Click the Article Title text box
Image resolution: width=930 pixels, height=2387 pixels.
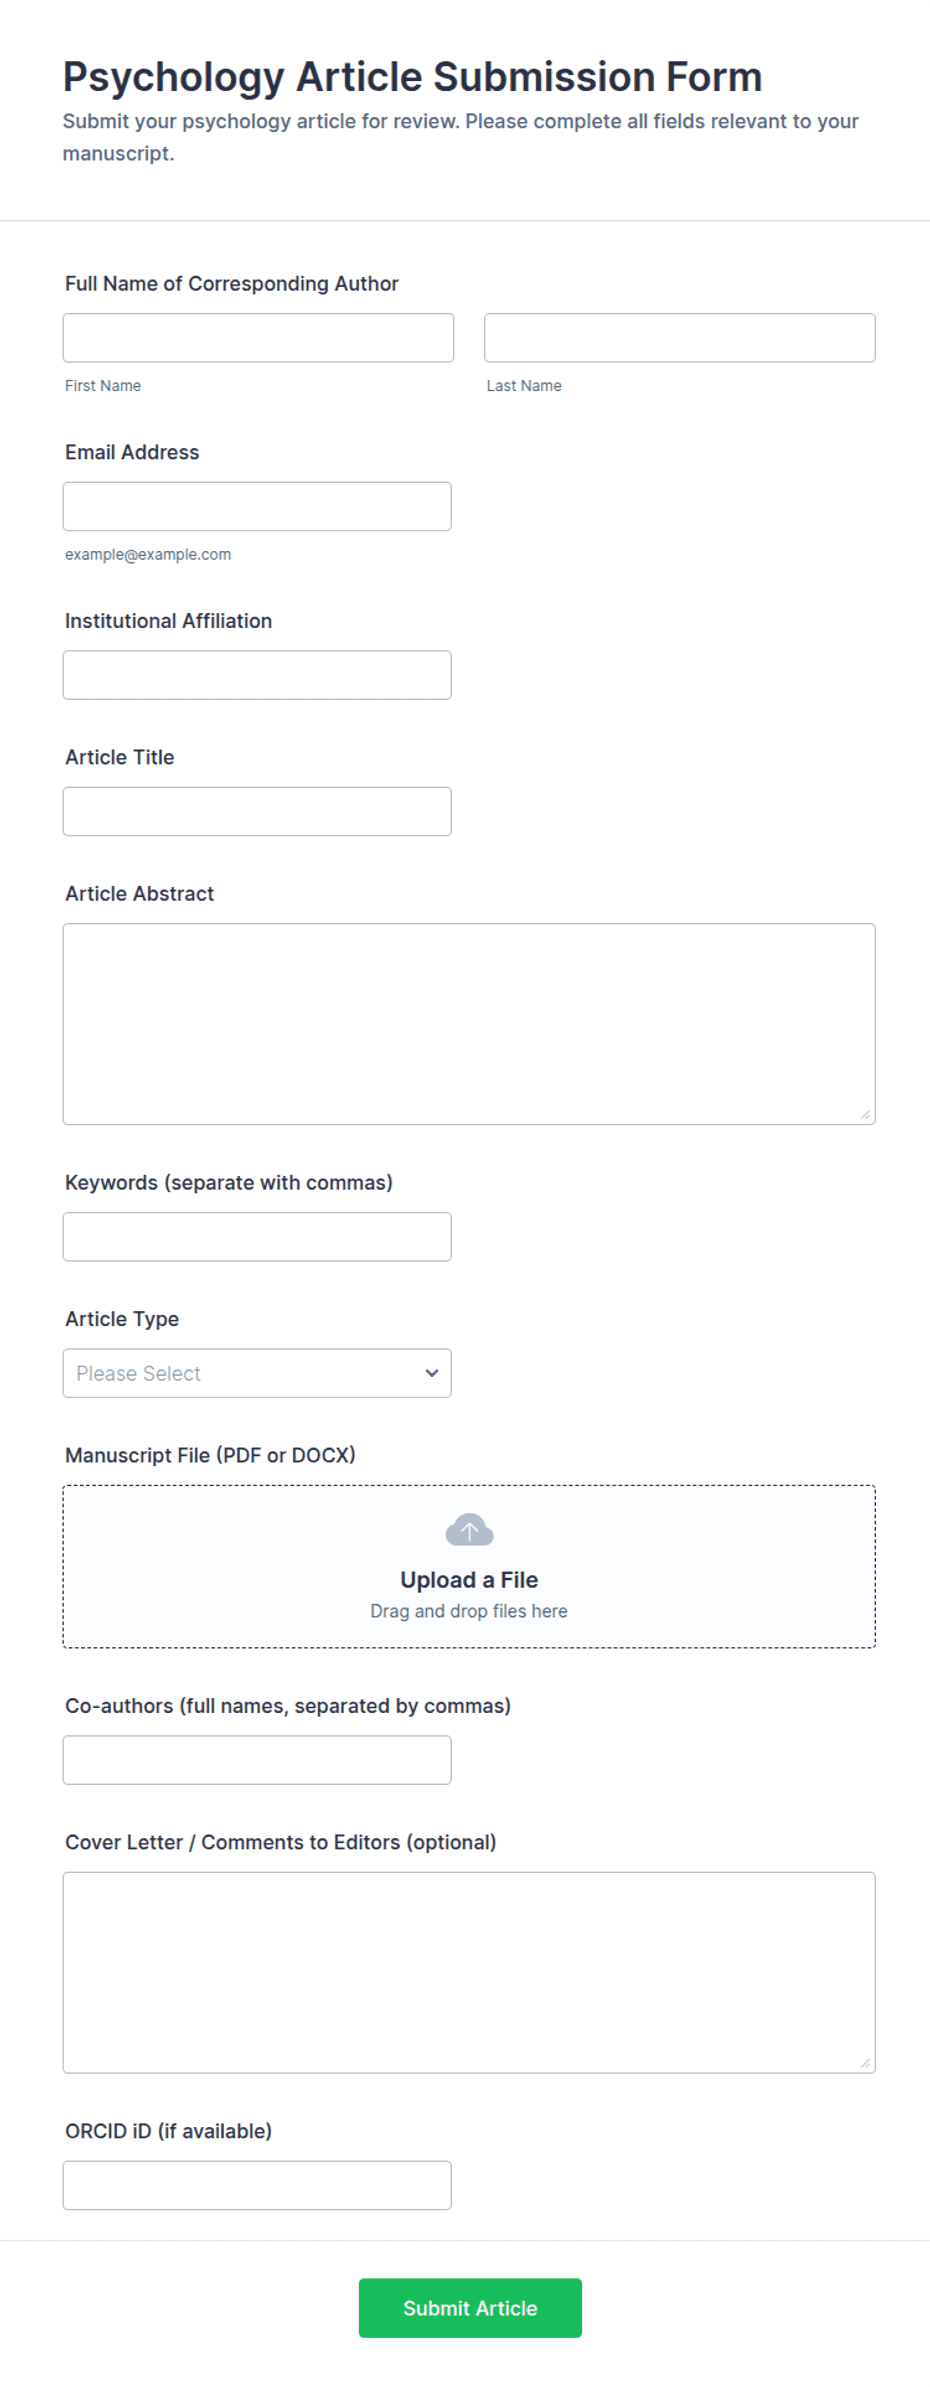point(257,811)
